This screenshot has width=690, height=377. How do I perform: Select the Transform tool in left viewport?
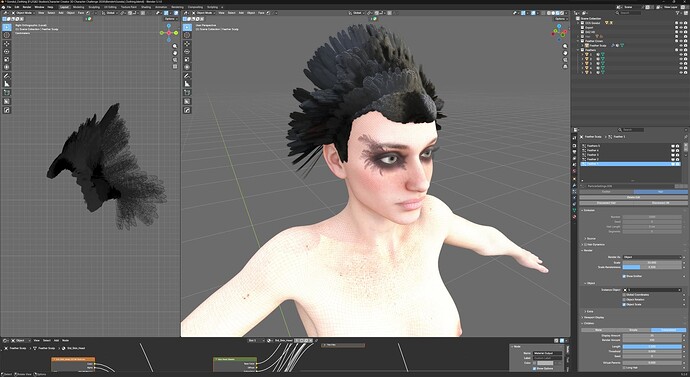point(7,67)
